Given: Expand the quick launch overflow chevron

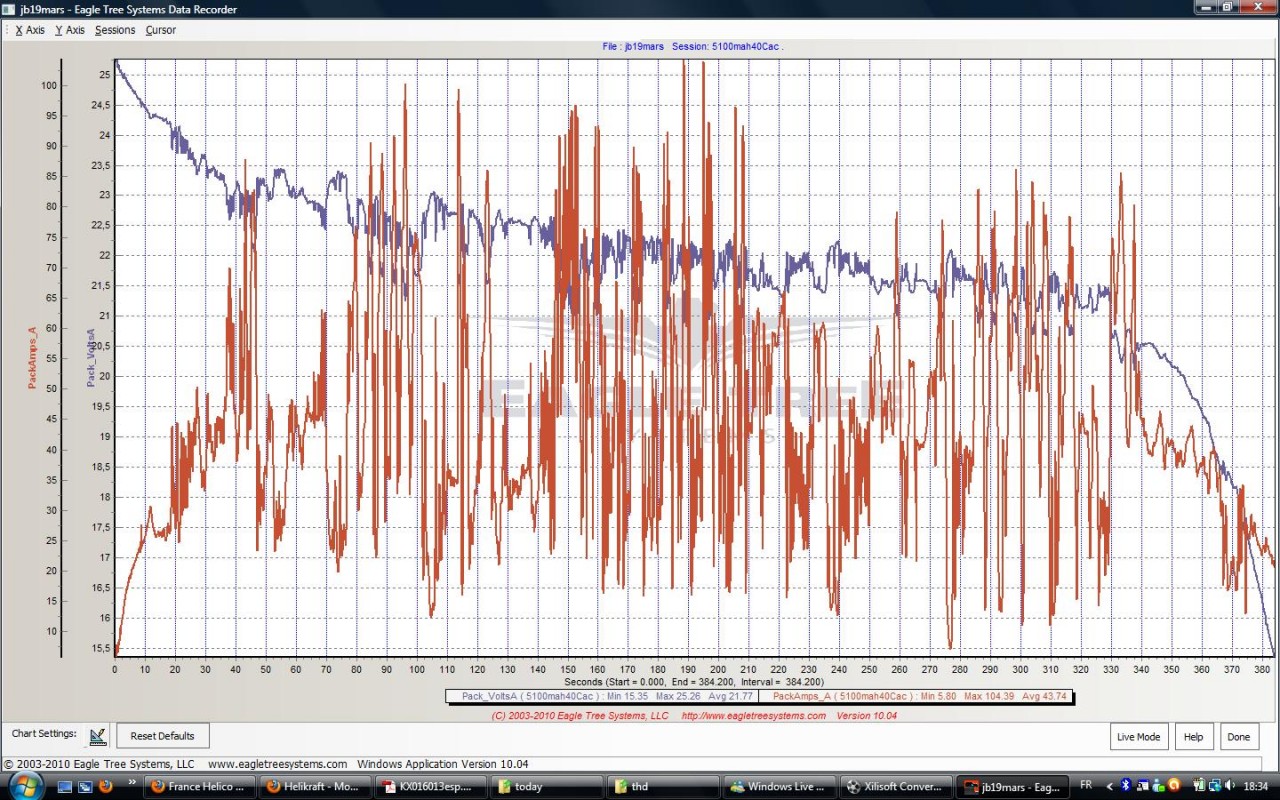Looking at the screenshot, I should (131, 783).
